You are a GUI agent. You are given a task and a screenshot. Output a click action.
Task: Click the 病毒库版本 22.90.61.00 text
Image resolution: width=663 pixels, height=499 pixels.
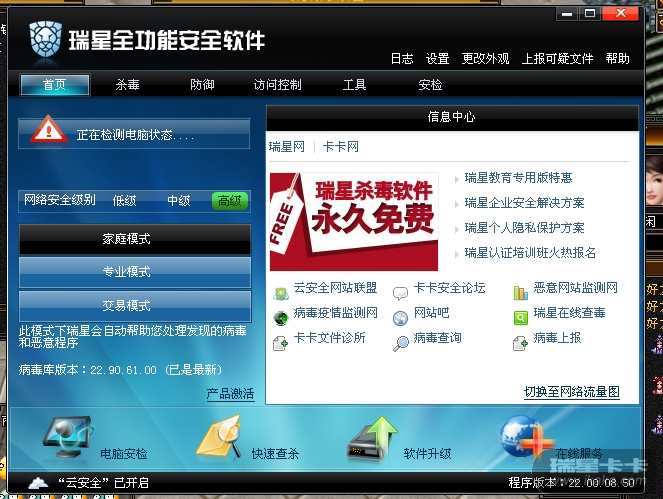click(120, 370)
